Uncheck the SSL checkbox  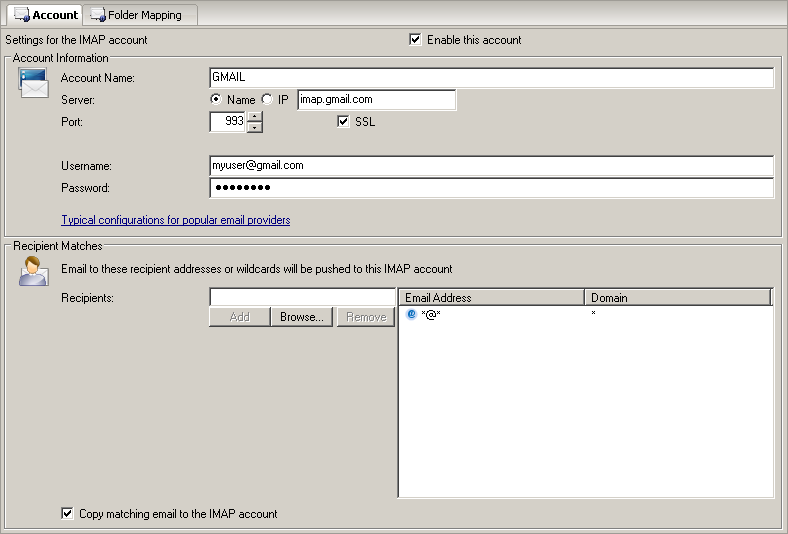[344, 122]
